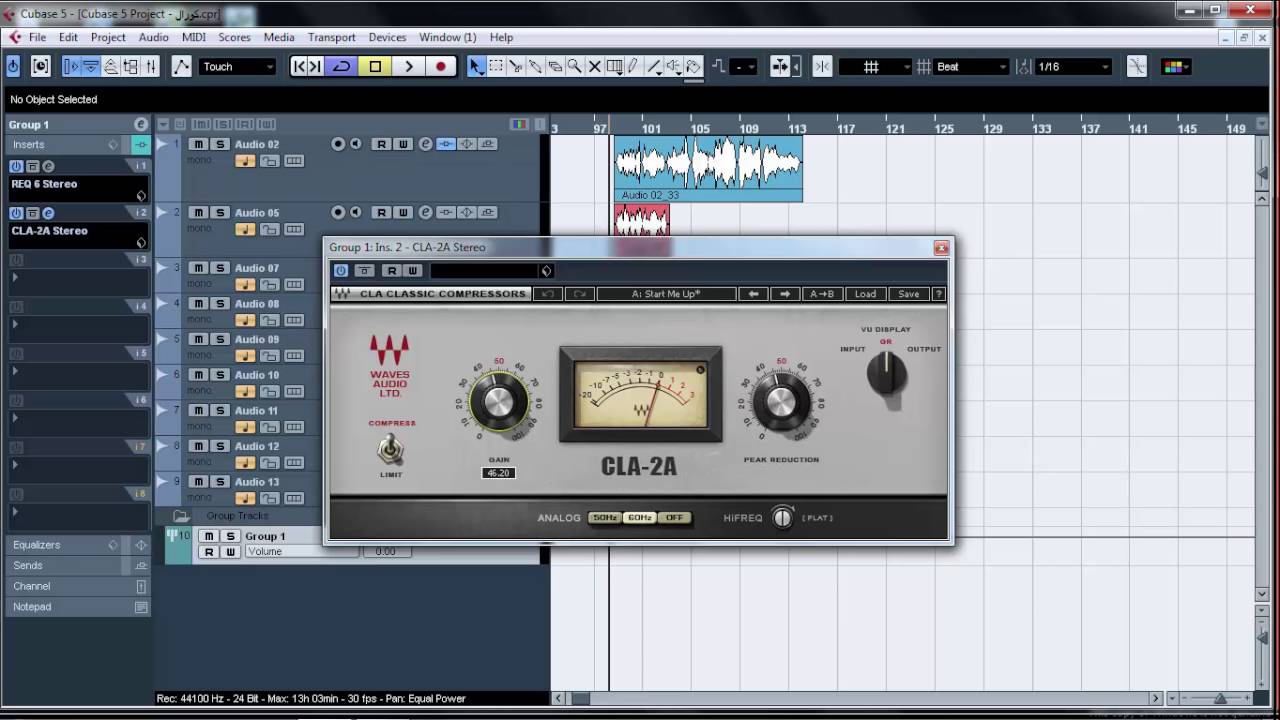Mute the Audio 09 track
Screen dimensions: 1280x720
click(198, 339)
